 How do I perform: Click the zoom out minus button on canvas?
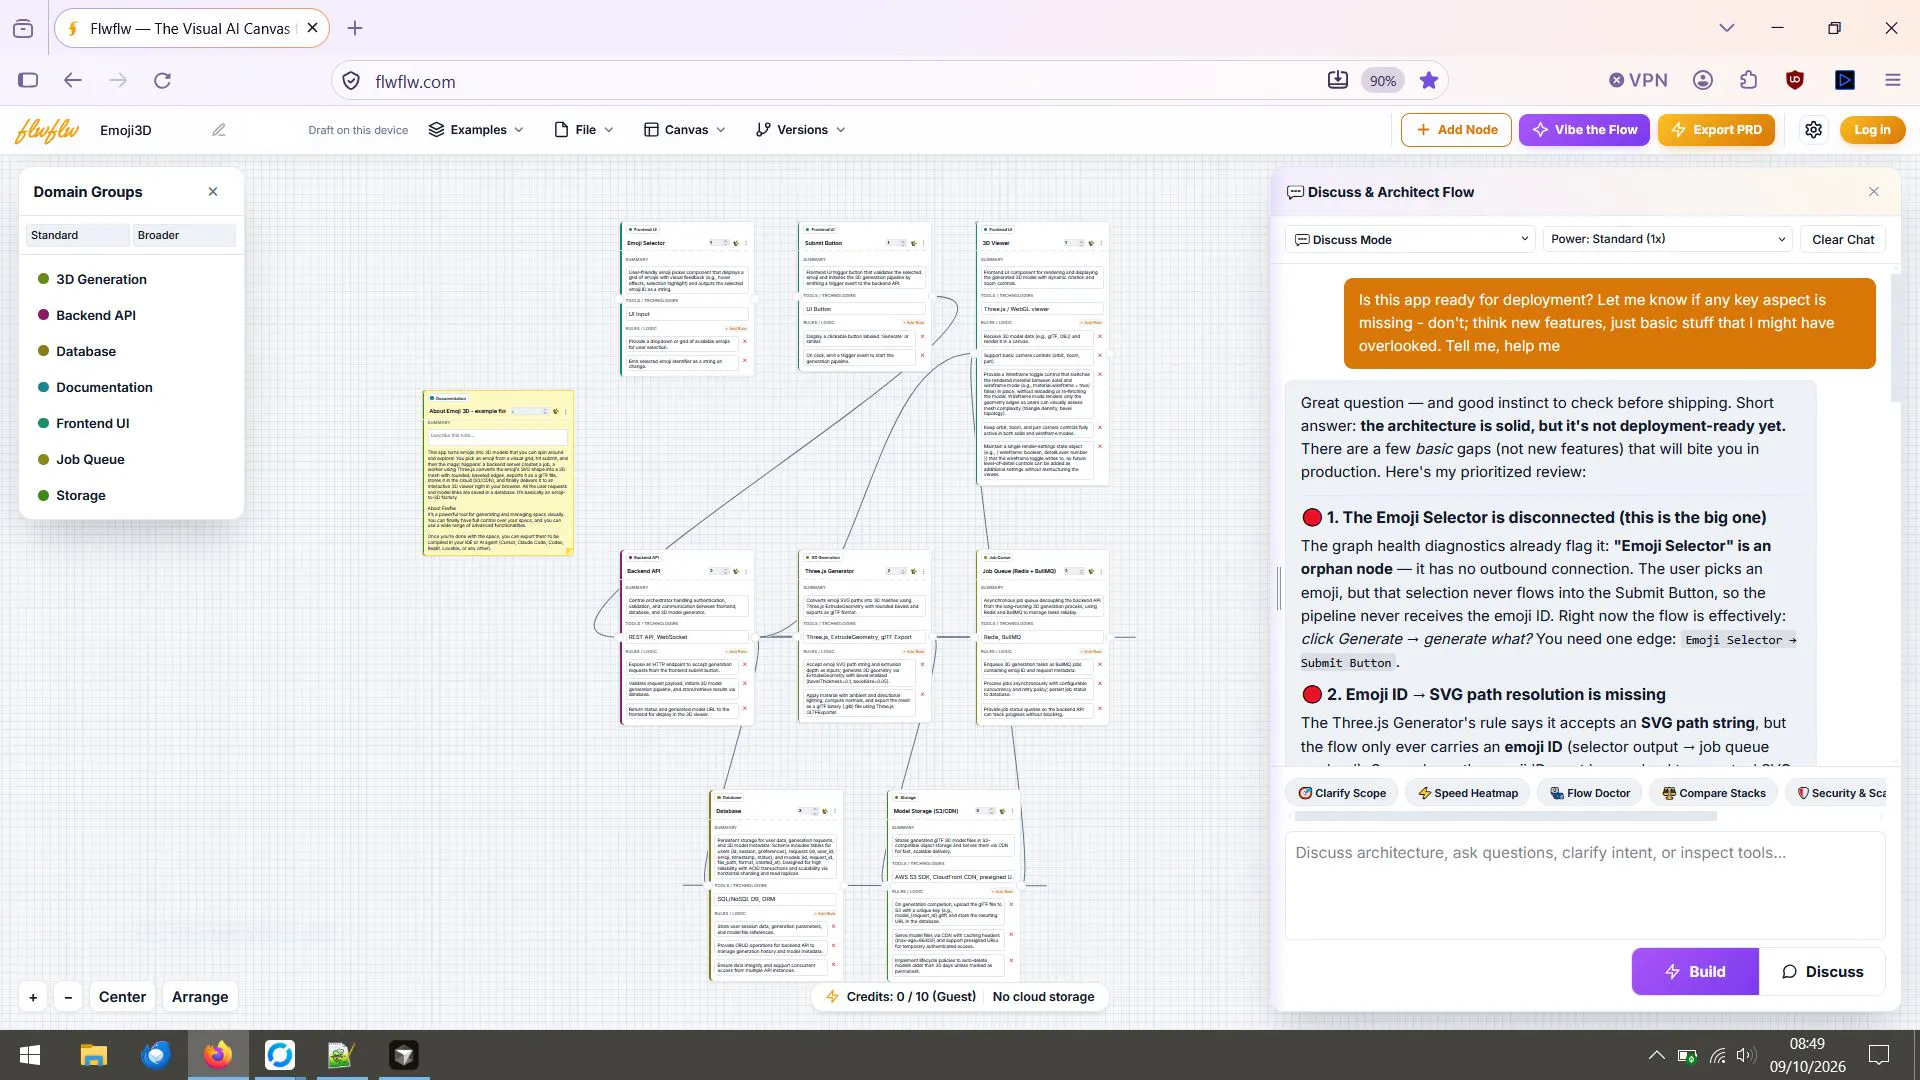click(68, 997)
